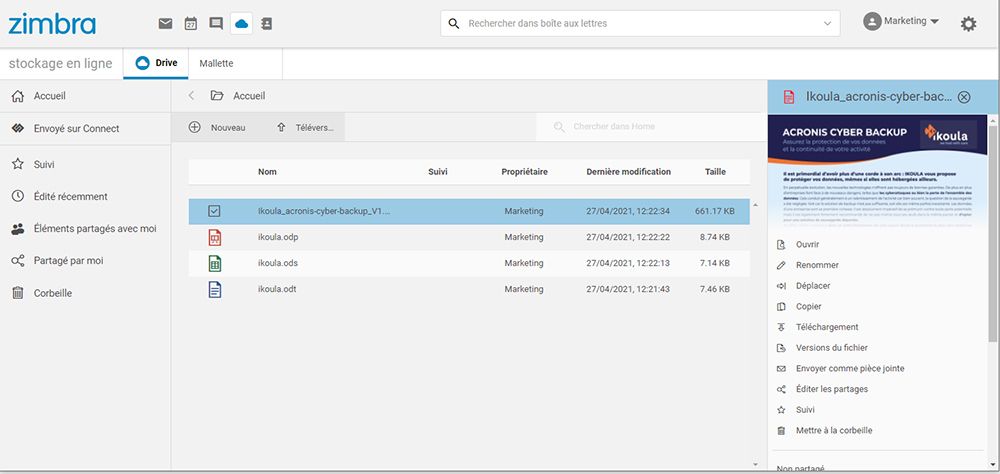Viewport: 1000px width, 474px height.
Task: Click Renommer in the details panel
Action: (x=817, y=265)
